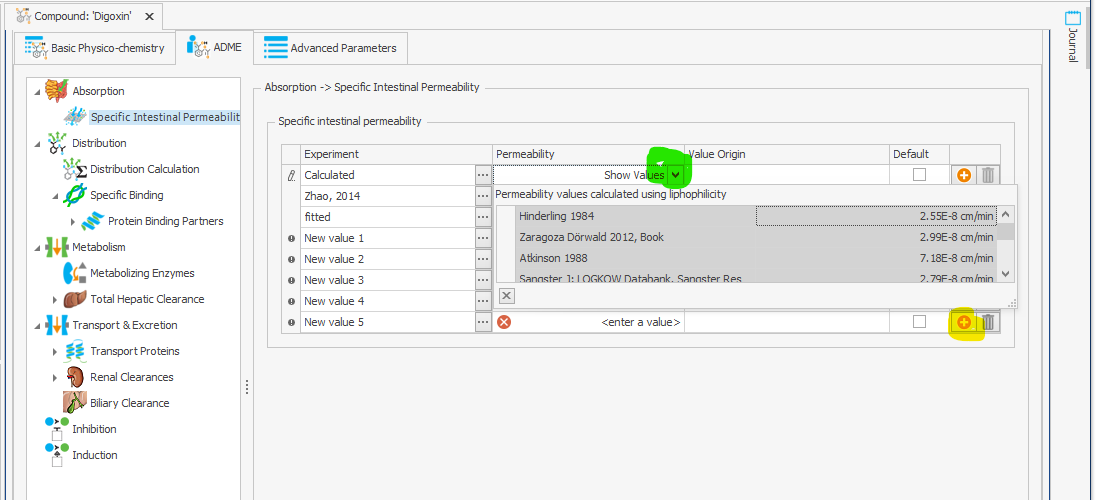
Task: Click the ellipsis button for Calculated experiment
Action: 483,176
